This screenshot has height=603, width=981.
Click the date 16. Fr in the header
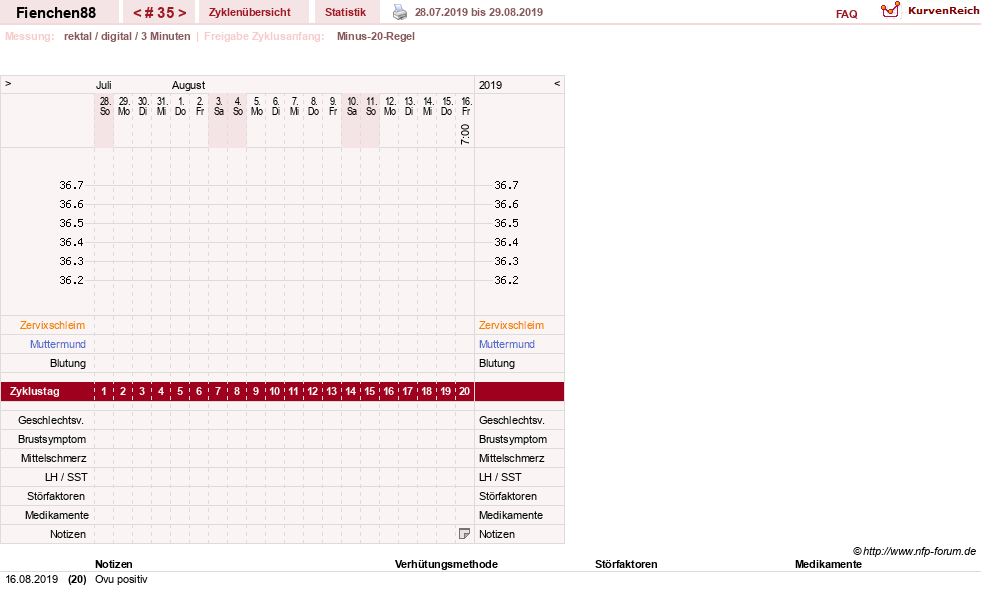[x=466, y=106]
